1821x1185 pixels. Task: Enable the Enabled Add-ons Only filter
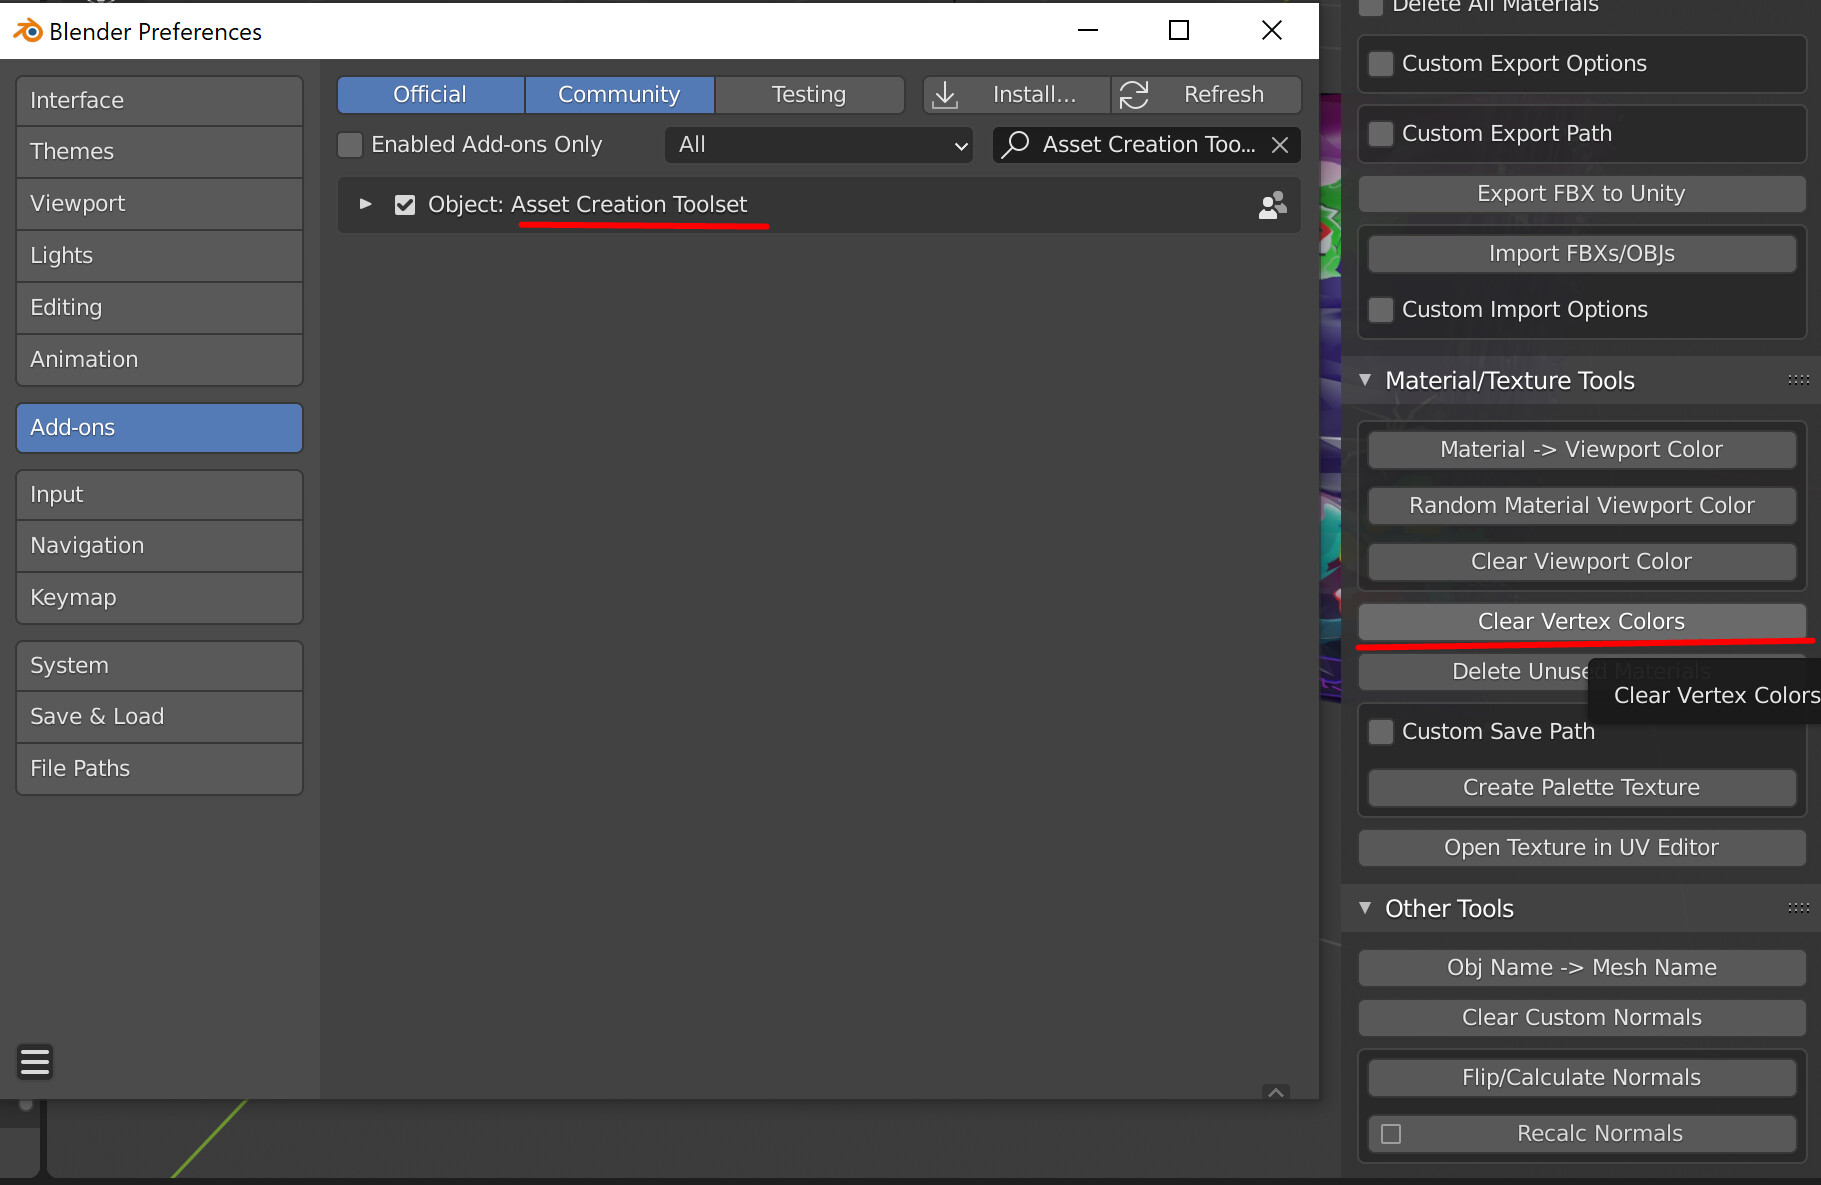click(x=350, y=144)
